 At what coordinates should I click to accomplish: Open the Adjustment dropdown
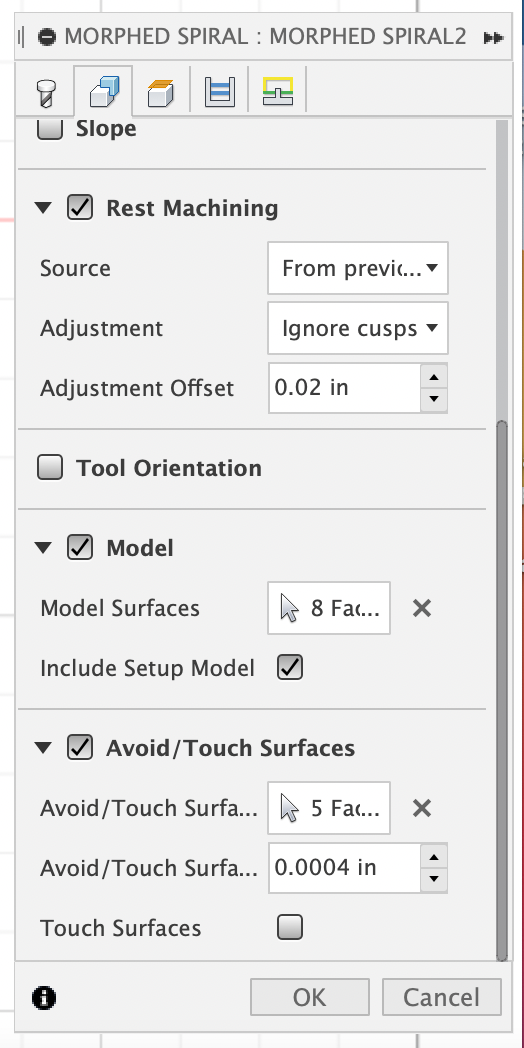coord(358,328)
